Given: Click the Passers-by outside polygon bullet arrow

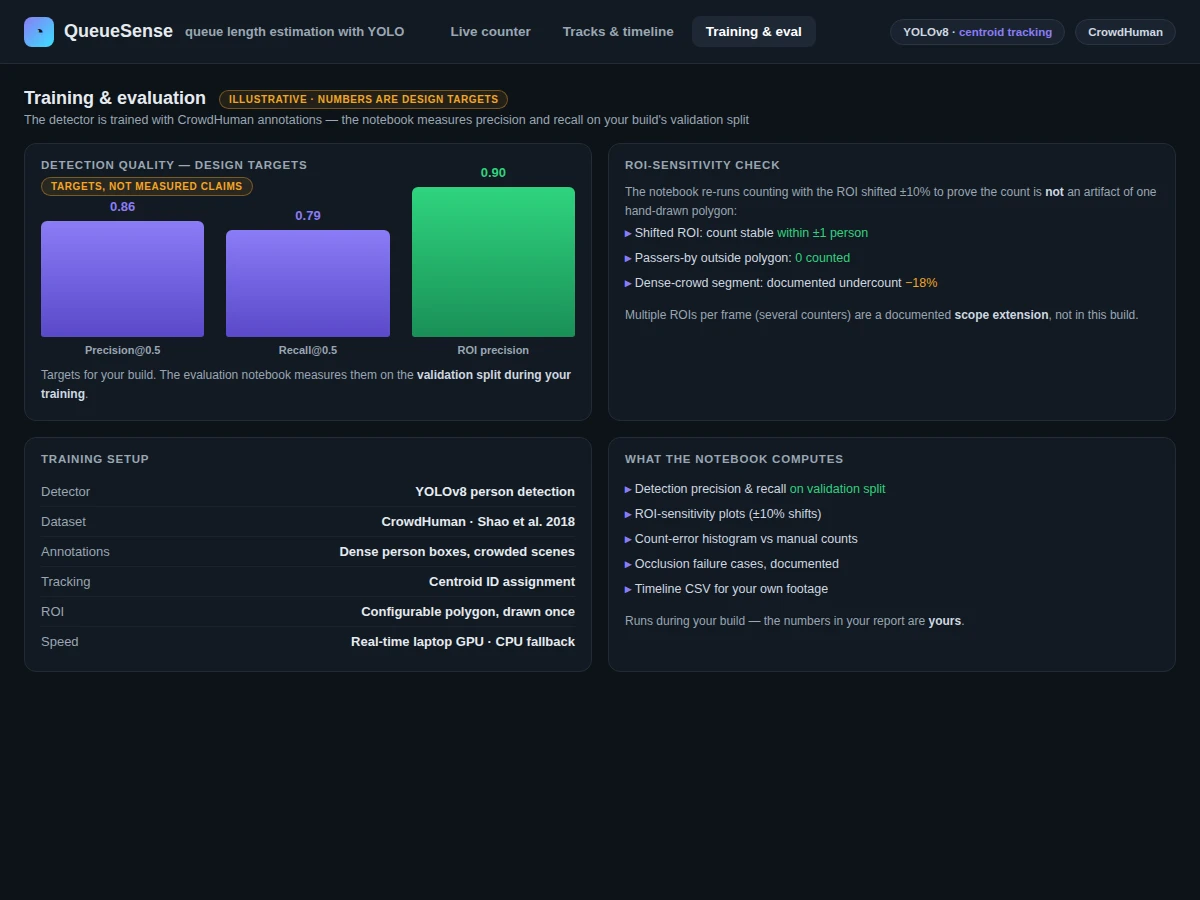Looking at the screenshot, I should [x=628, y=258].
